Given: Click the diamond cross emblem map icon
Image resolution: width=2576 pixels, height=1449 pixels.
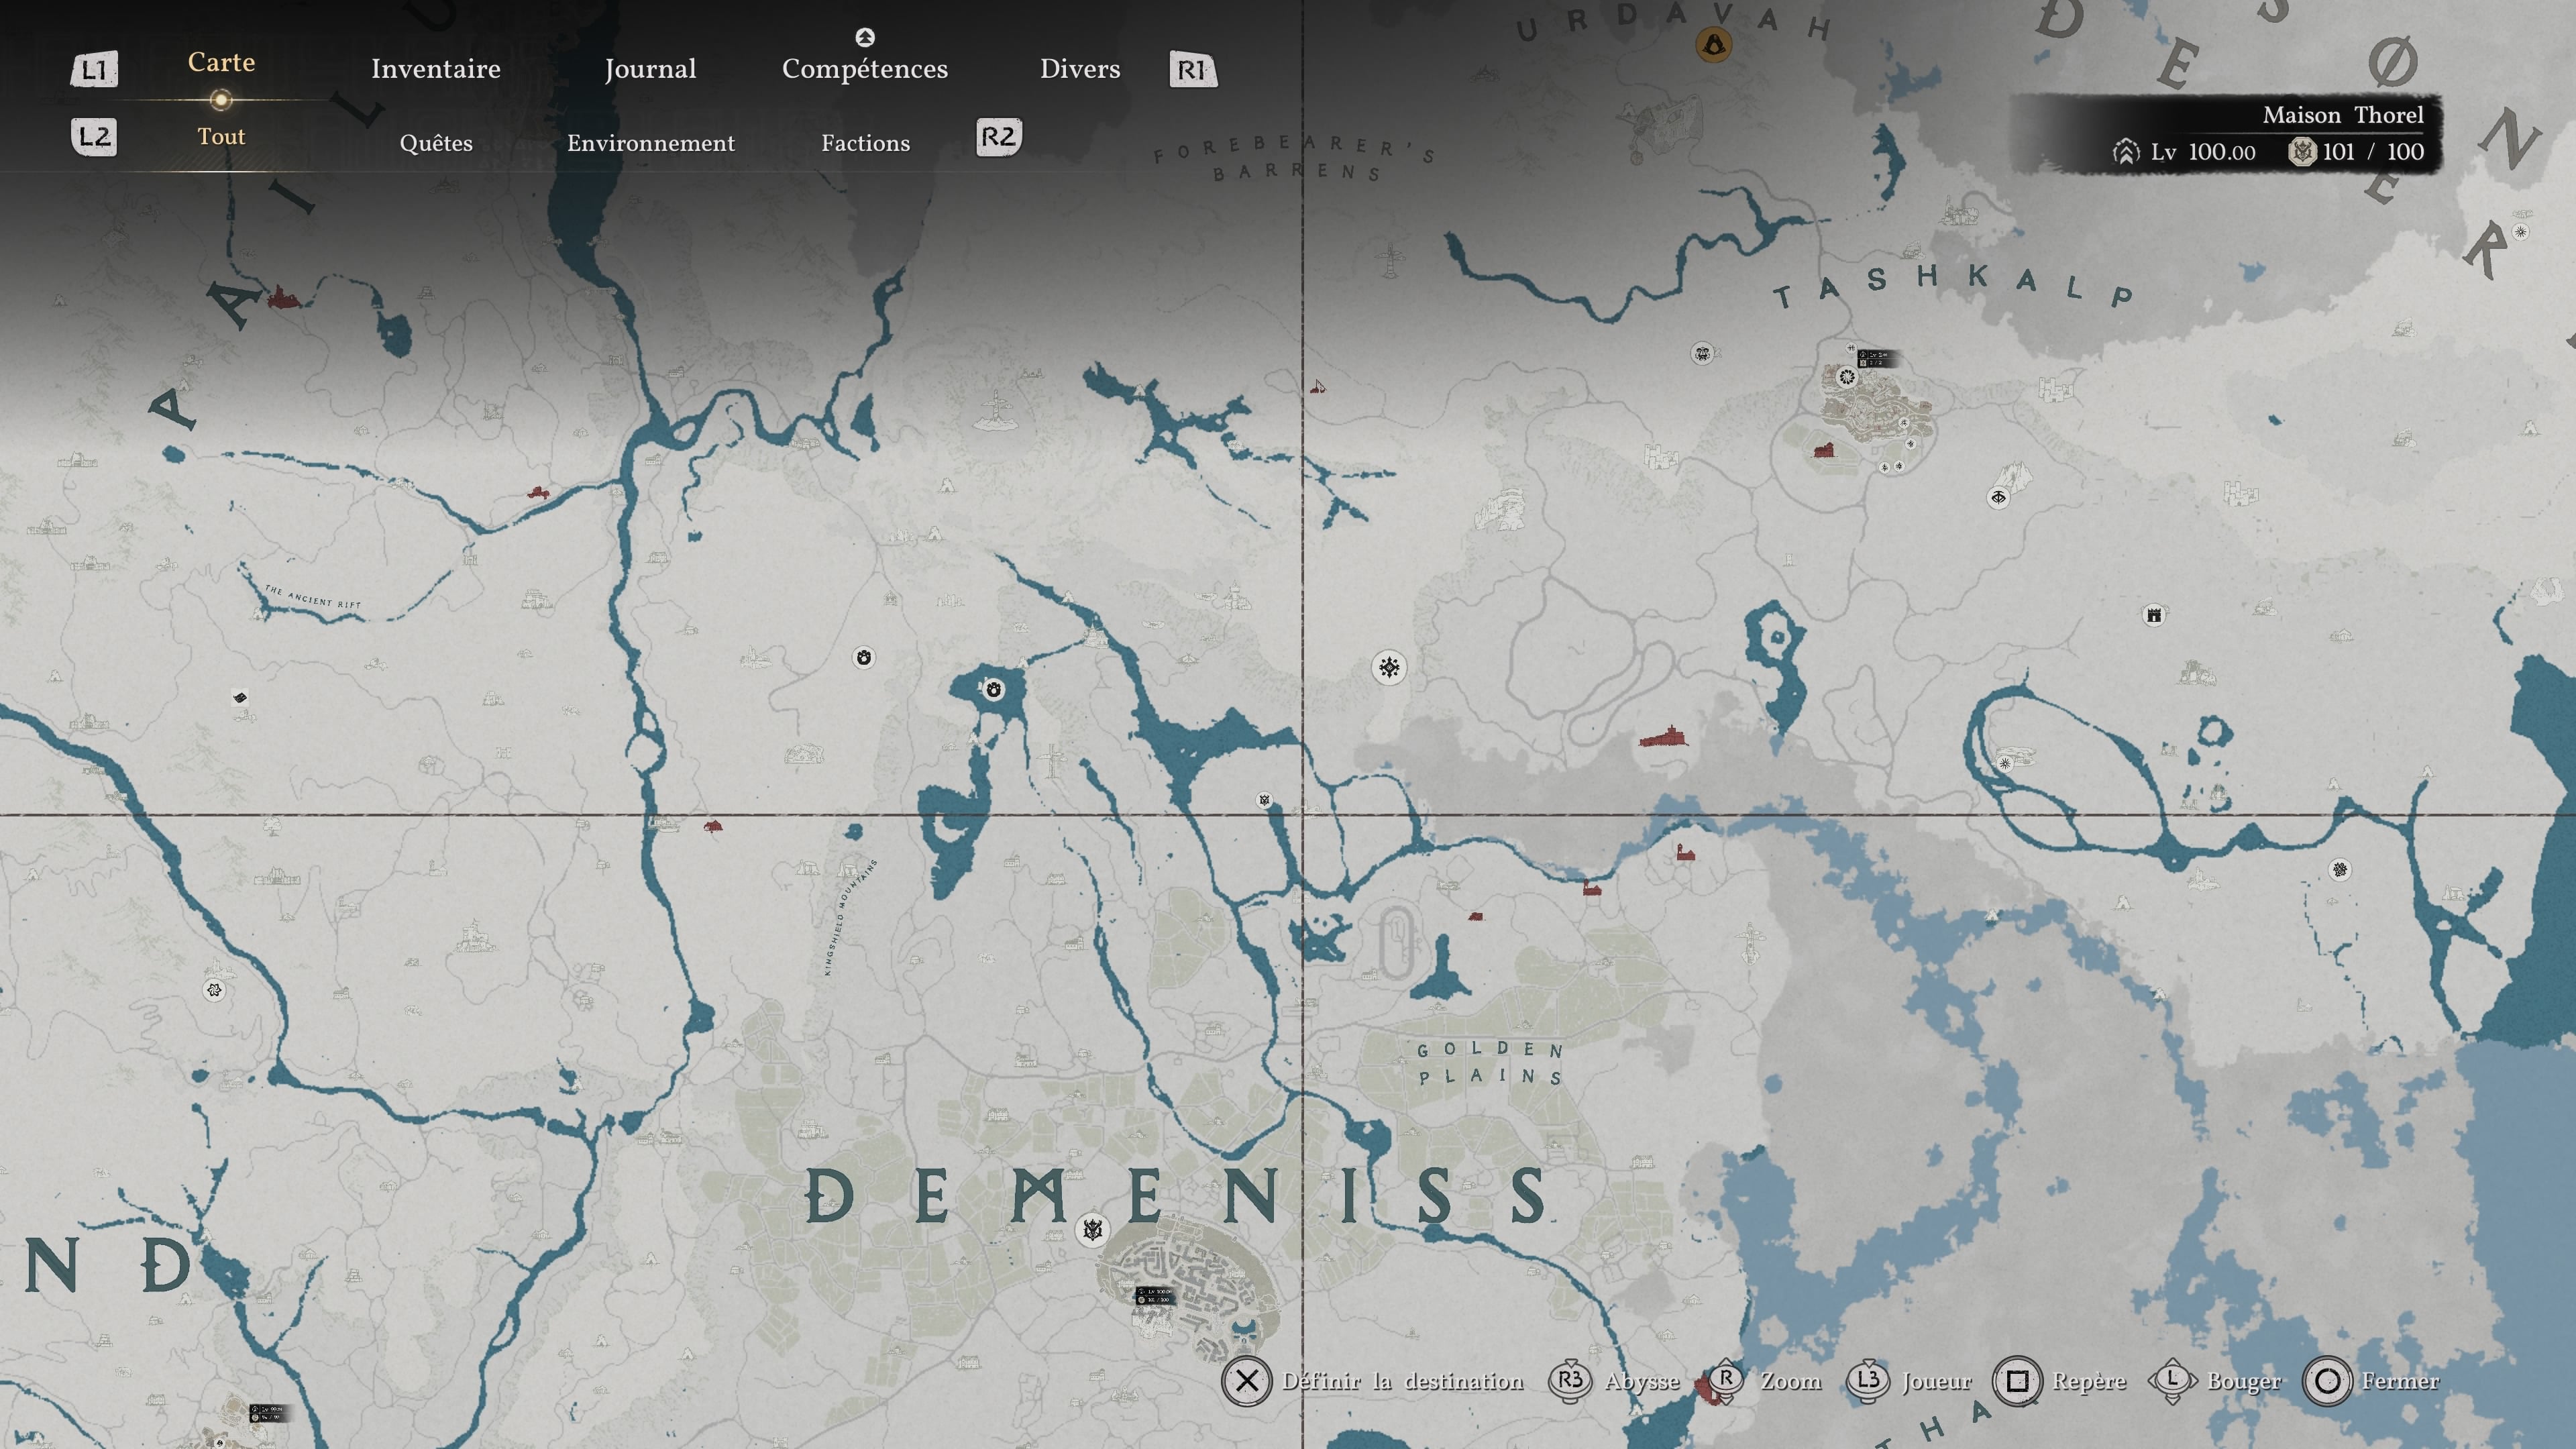Looking at the screenshot, I should 1389,667.
